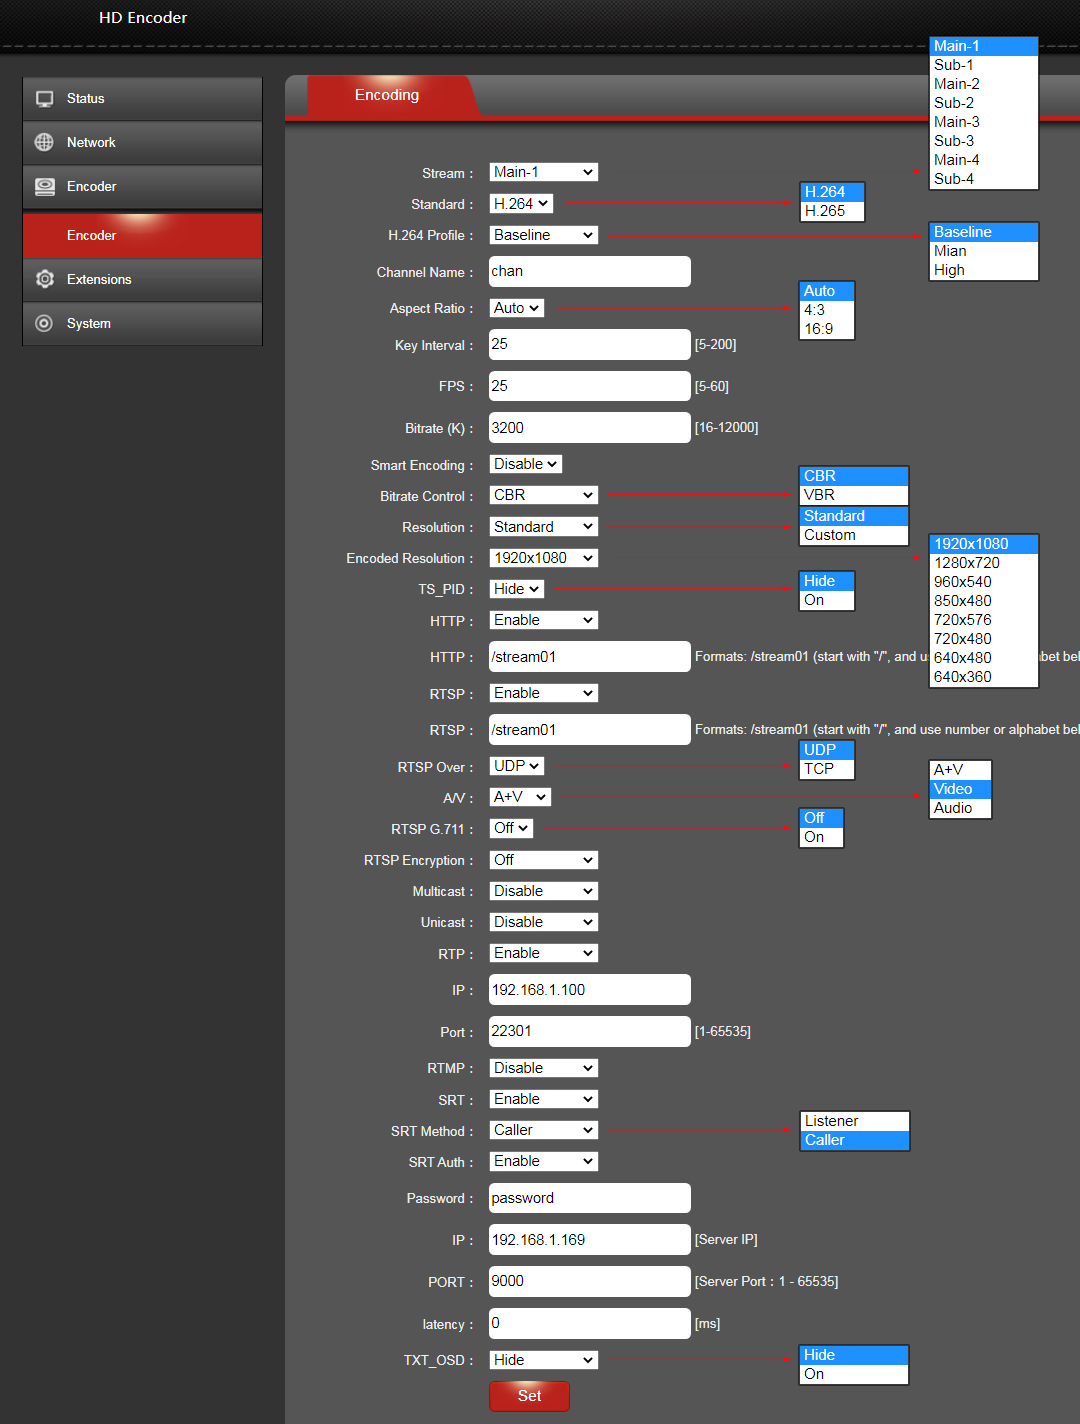This screenshot has height=1424, width=1080.
Task: Choose 1280x720 in the resolution list
Action: tap(966, 562)
